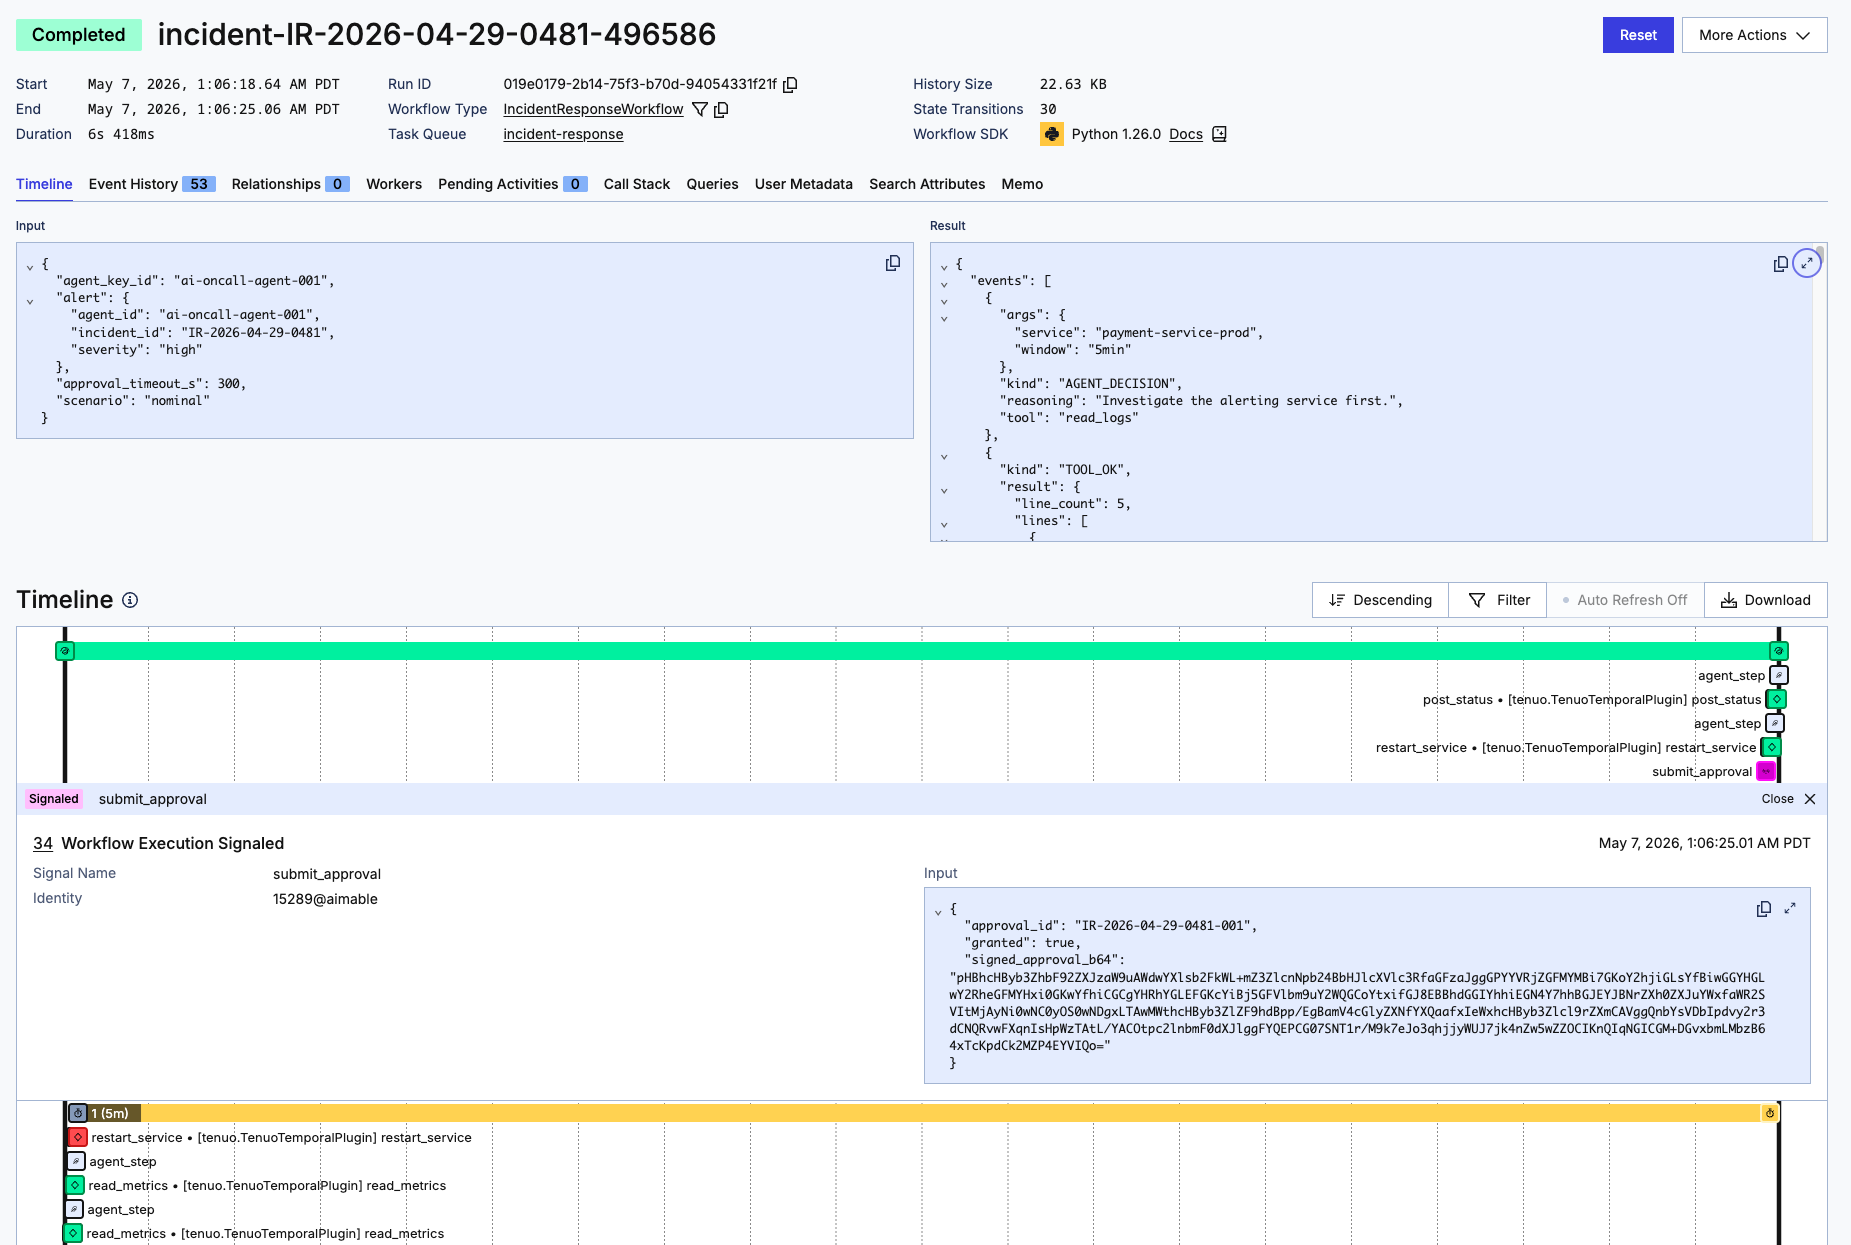The height and width of the screenshot is (1245, 1851).
Task: Copy the workflow Input JSON
Action: pyautogui.click(x=893, y=263)
